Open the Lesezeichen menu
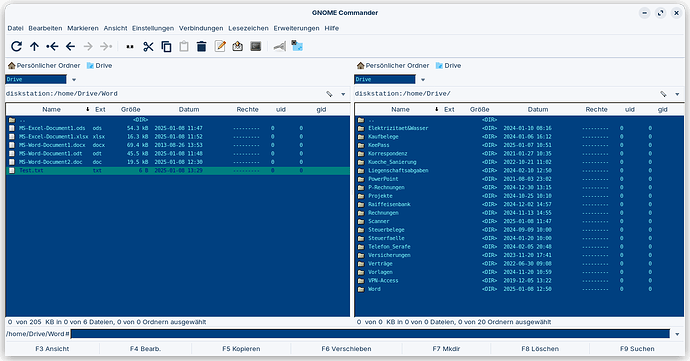The width and height of the screenshot is (690, 361). [x=248, y=28]
